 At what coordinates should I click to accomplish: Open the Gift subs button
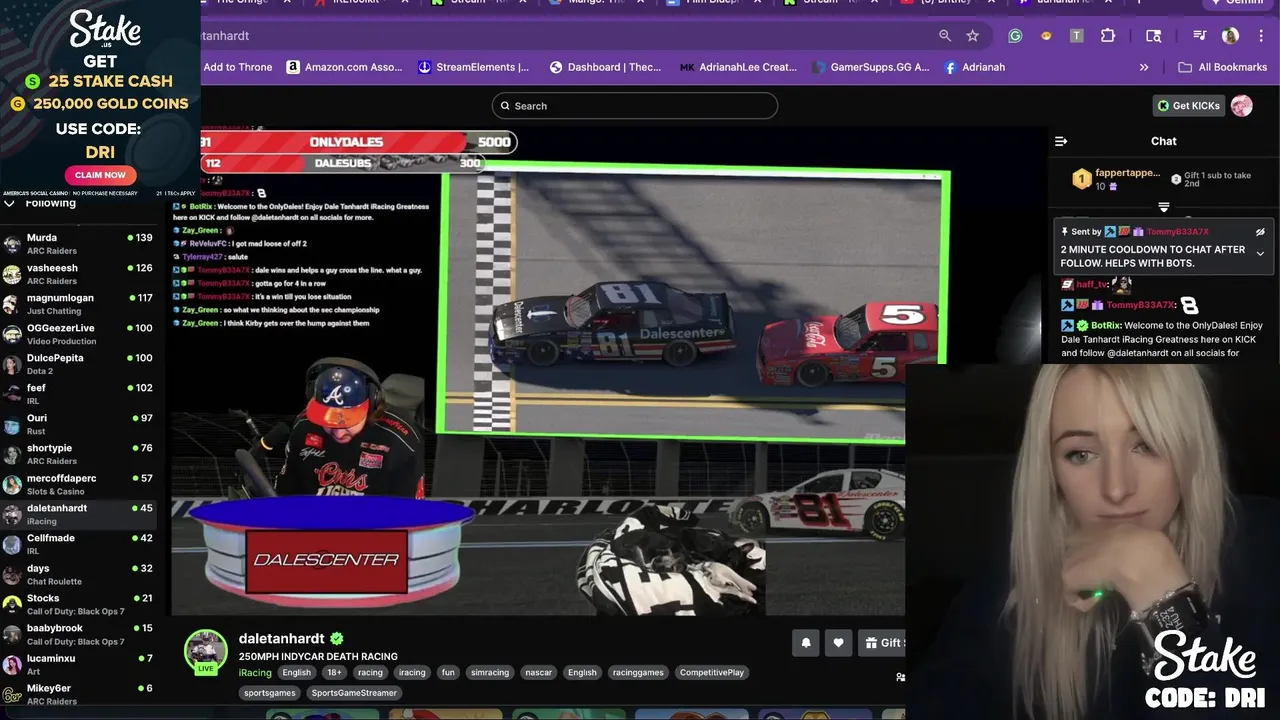click(884, 643)
